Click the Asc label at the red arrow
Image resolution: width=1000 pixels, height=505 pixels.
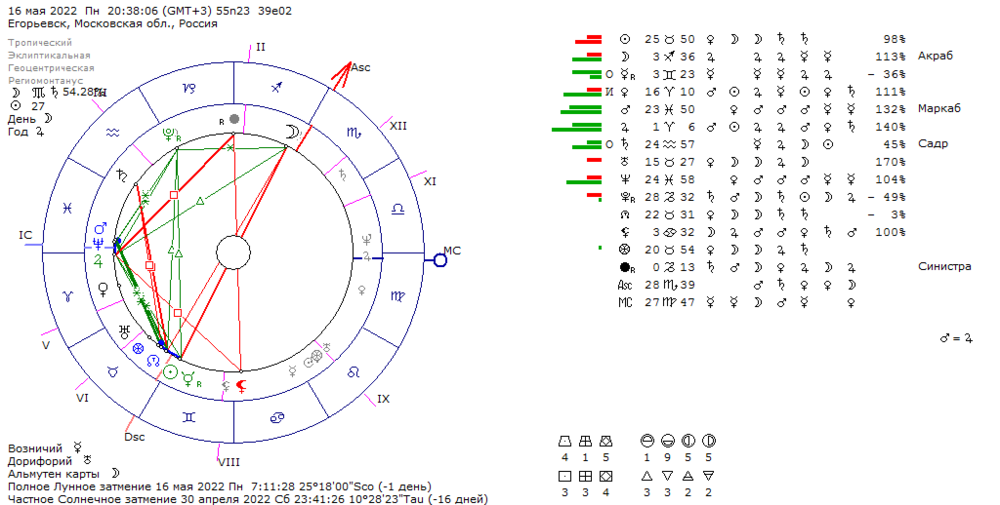click(360, 68)
